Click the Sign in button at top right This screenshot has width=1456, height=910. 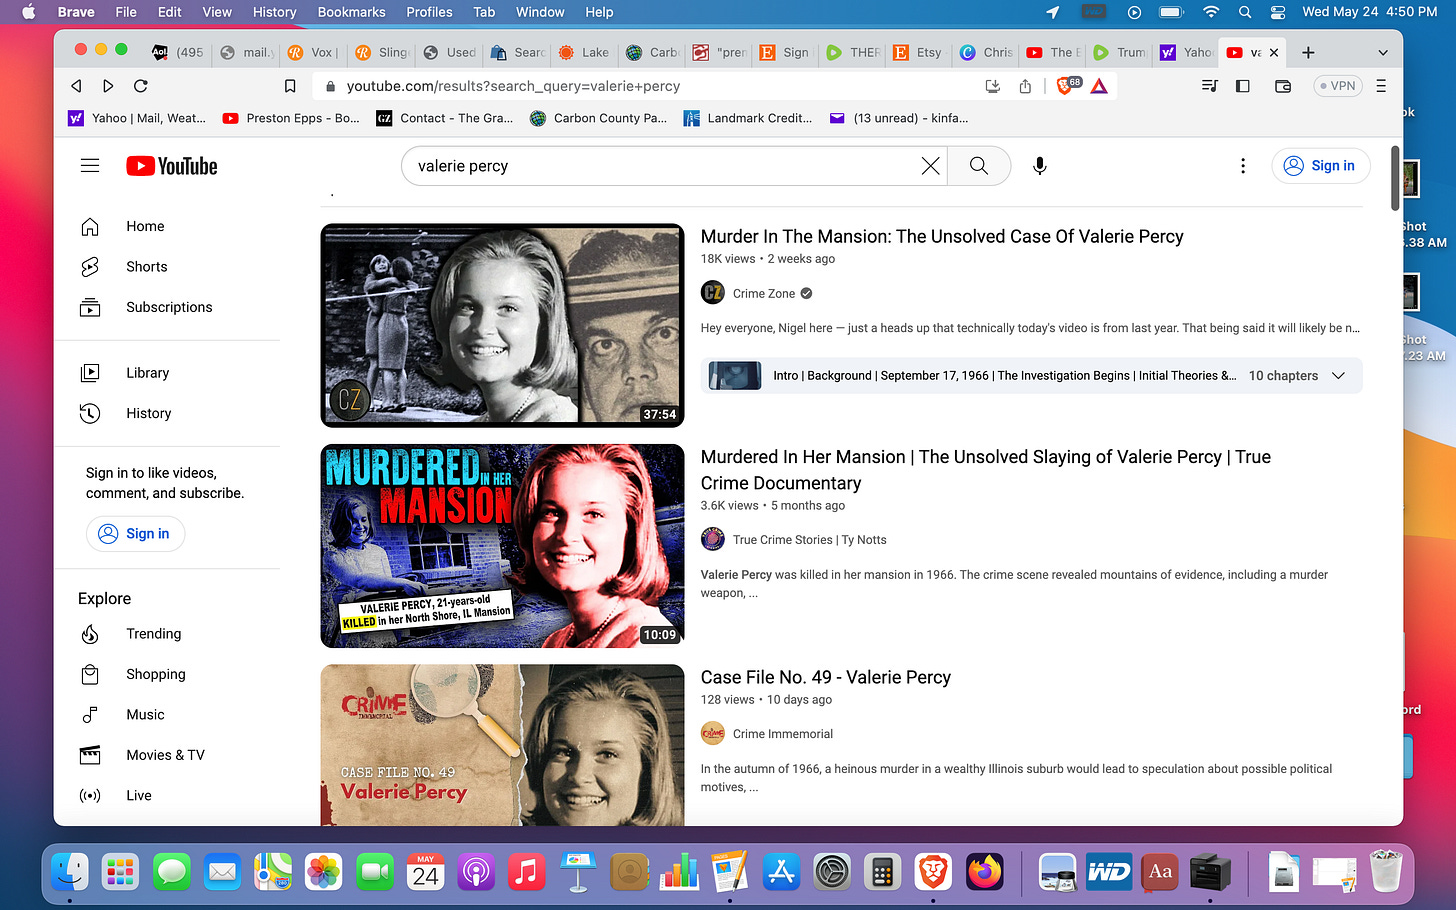[x=1321, y=166]
